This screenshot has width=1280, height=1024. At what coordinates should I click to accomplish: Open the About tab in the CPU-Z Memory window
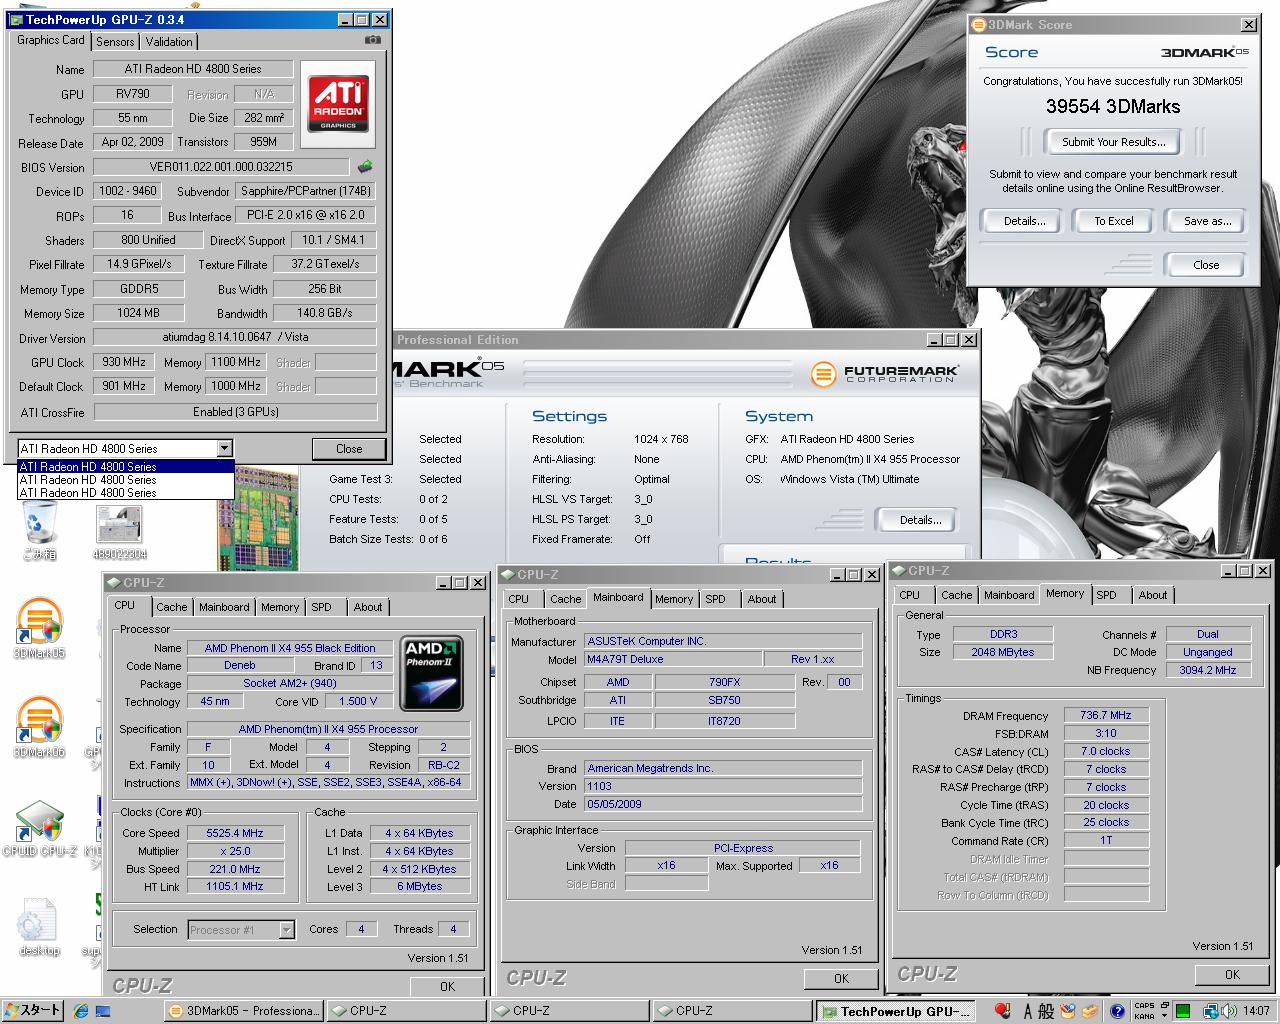point(1153,595)
